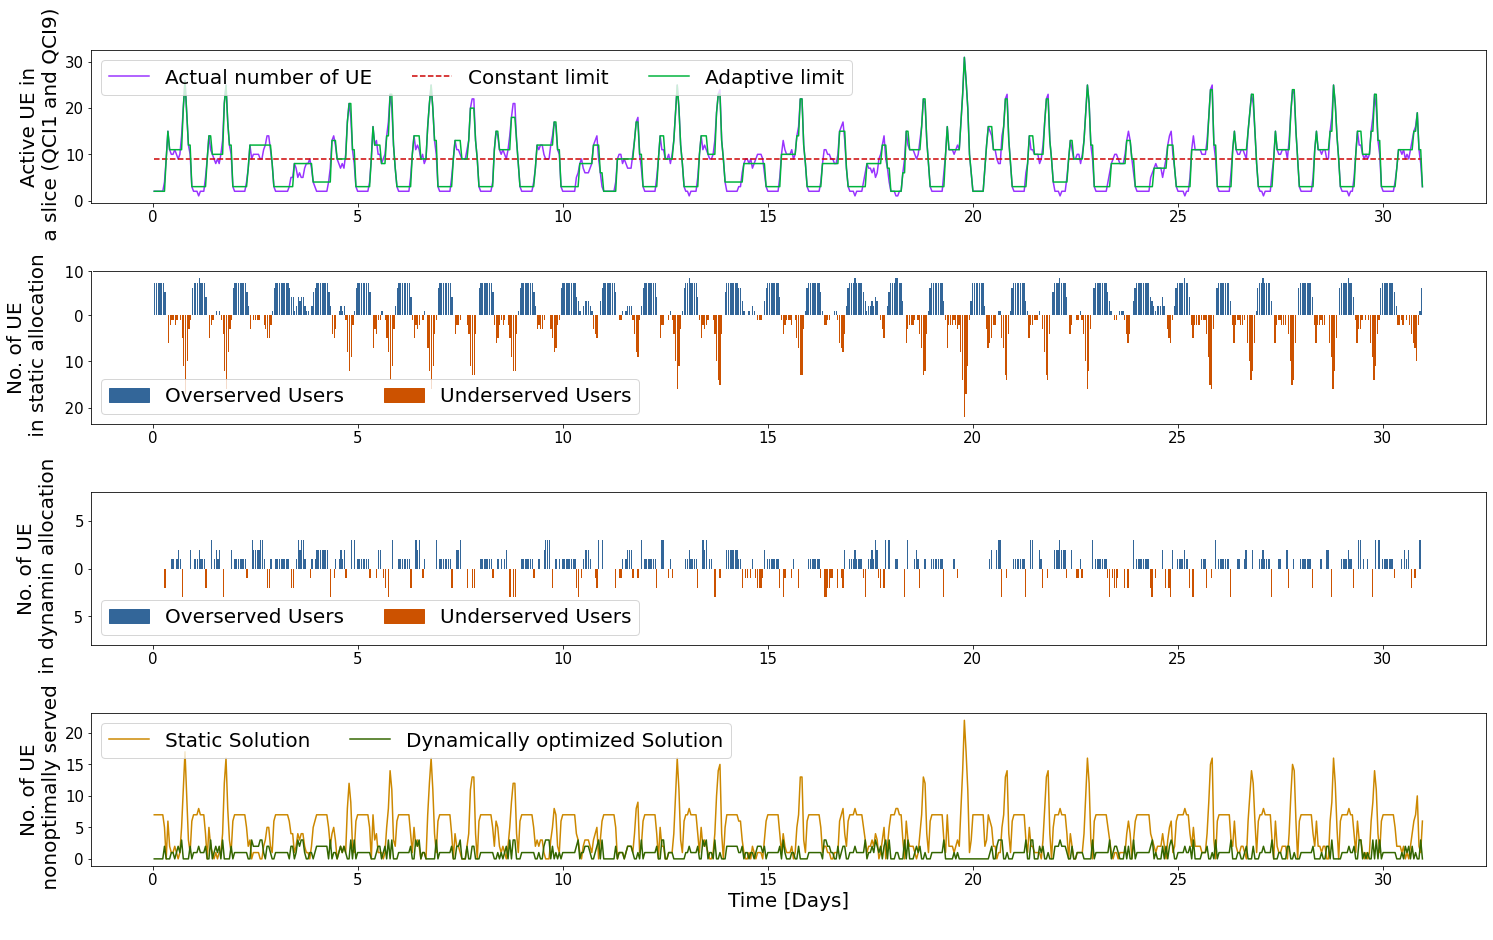Select 'Overserved Users' in the static allocation legend

pos(254,396)
